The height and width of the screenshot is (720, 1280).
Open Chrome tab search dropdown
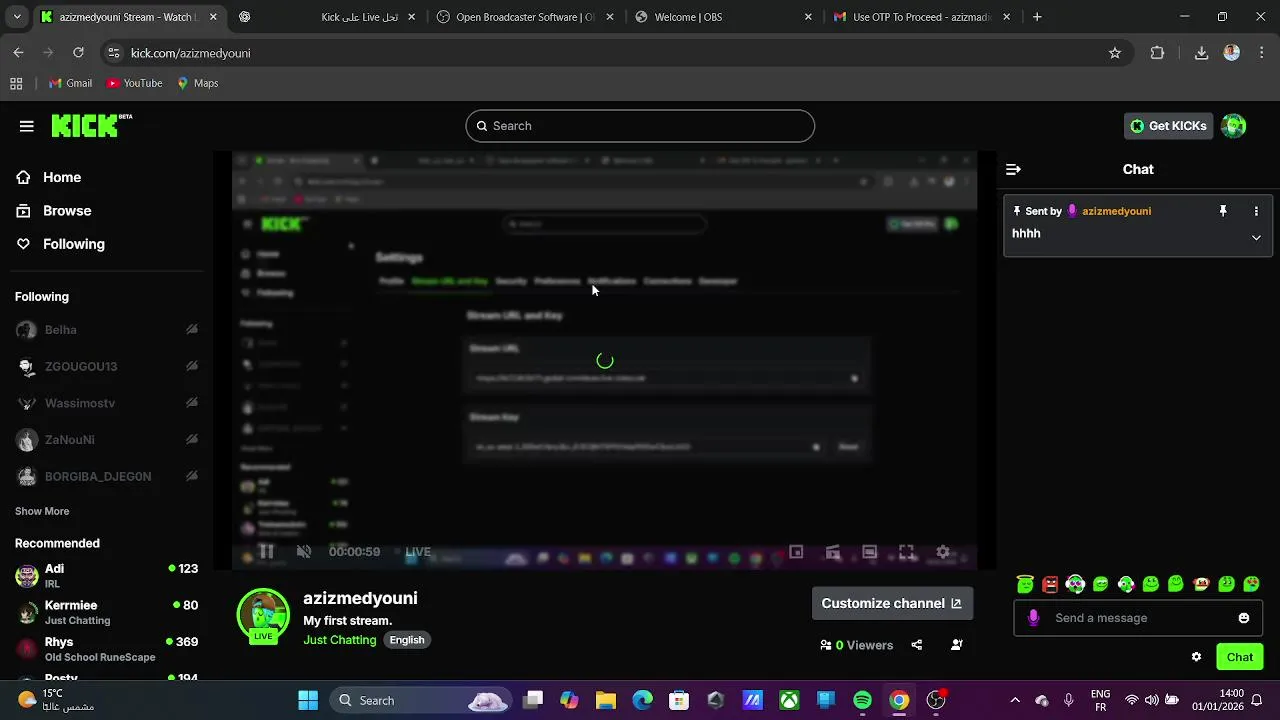(x=16, y=17)
